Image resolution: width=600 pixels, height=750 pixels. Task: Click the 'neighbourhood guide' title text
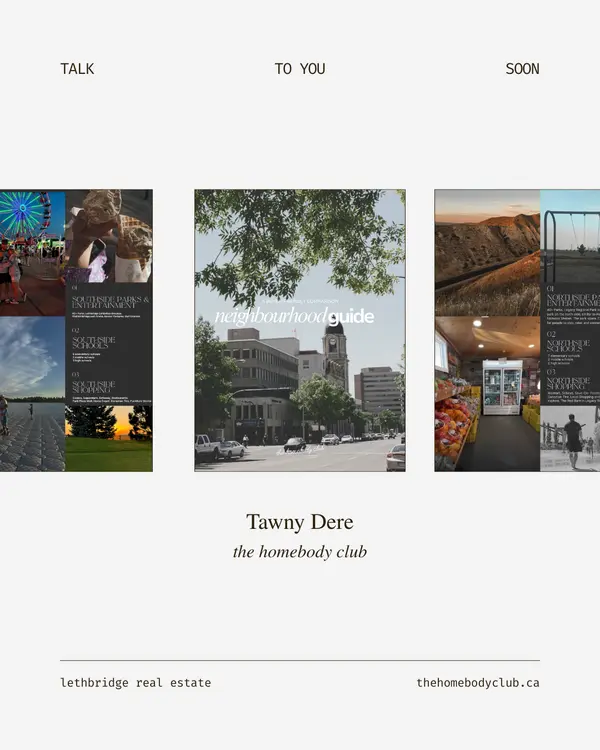coord(294,317)
